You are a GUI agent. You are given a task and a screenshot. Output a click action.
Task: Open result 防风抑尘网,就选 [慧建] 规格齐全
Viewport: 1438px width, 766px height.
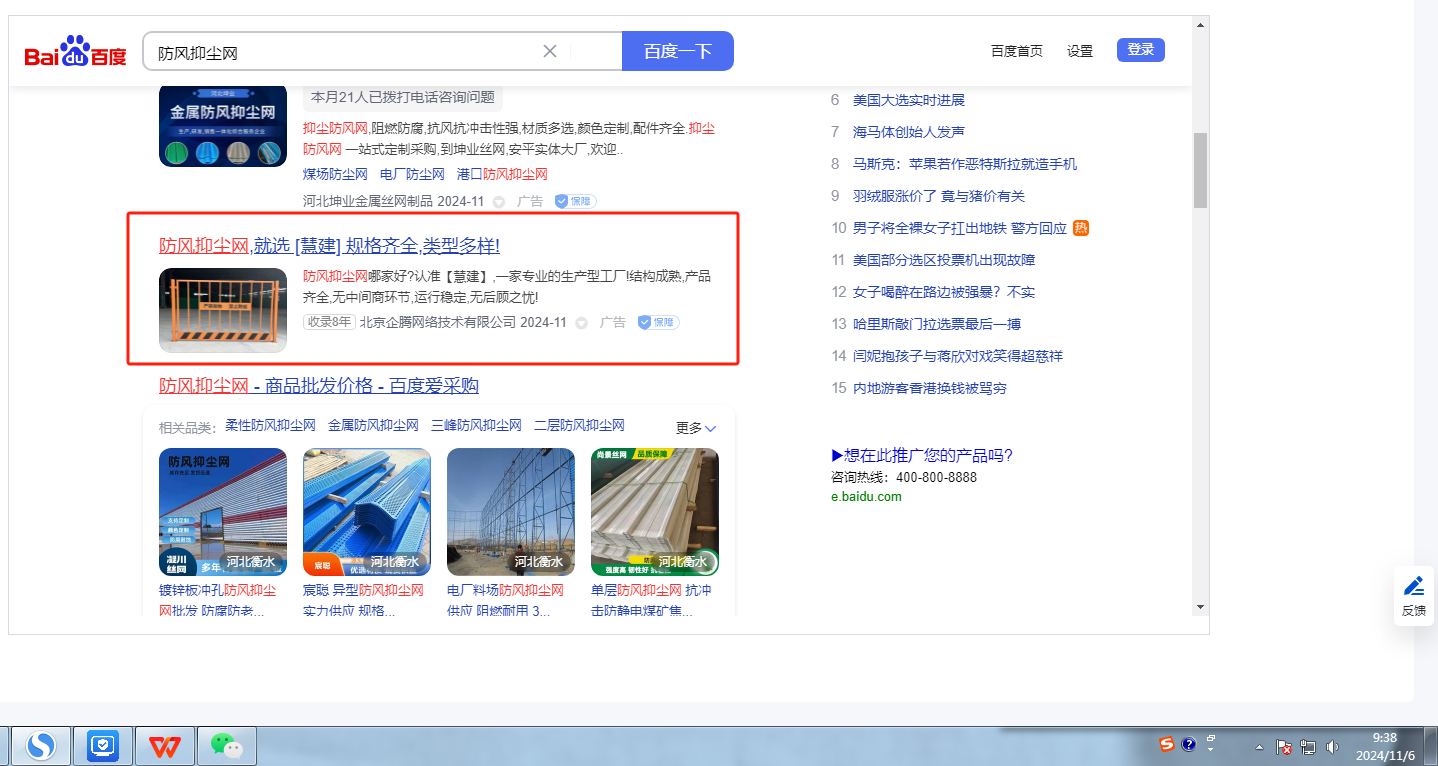329,246
